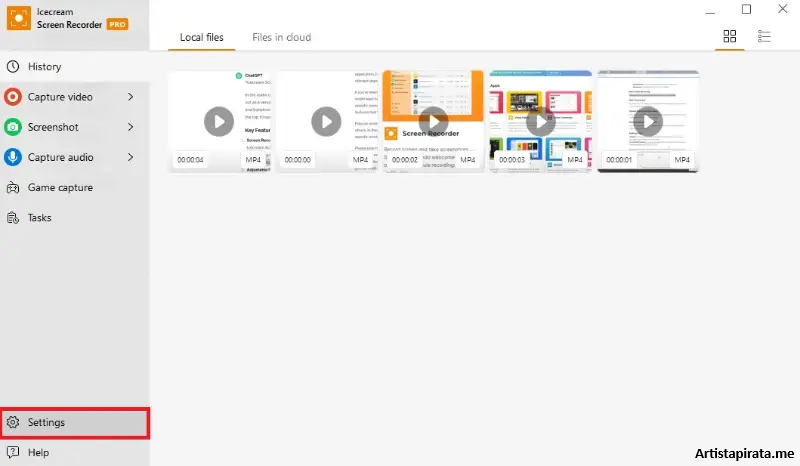Screen dimensions: 800x466
Task: Click MP4 badge on the 00:00:02 video
Action: click(x=467, y=160)
